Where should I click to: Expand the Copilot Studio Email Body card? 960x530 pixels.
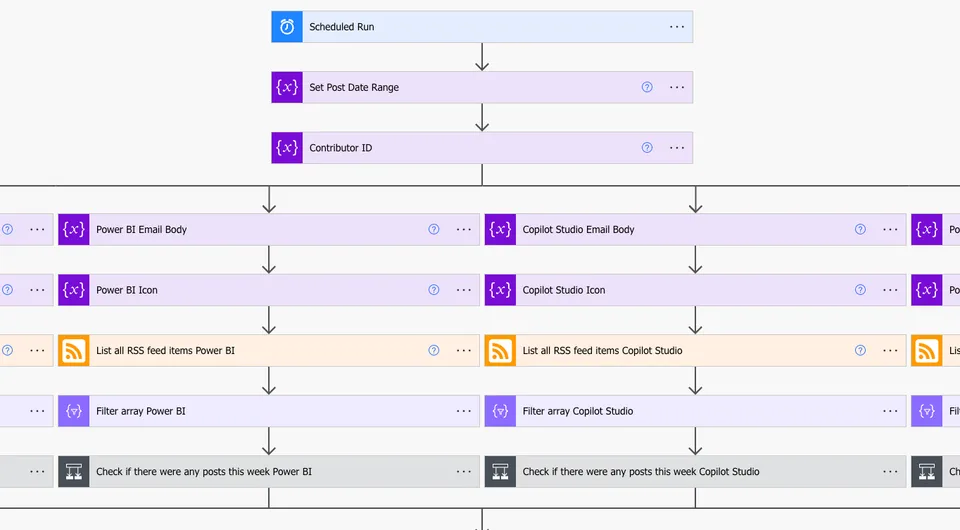695,230
